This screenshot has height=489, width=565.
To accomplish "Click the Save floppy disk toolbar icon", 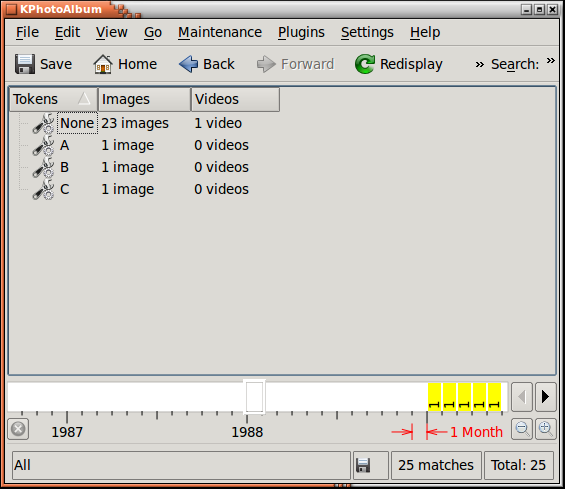I will (25, 64).
